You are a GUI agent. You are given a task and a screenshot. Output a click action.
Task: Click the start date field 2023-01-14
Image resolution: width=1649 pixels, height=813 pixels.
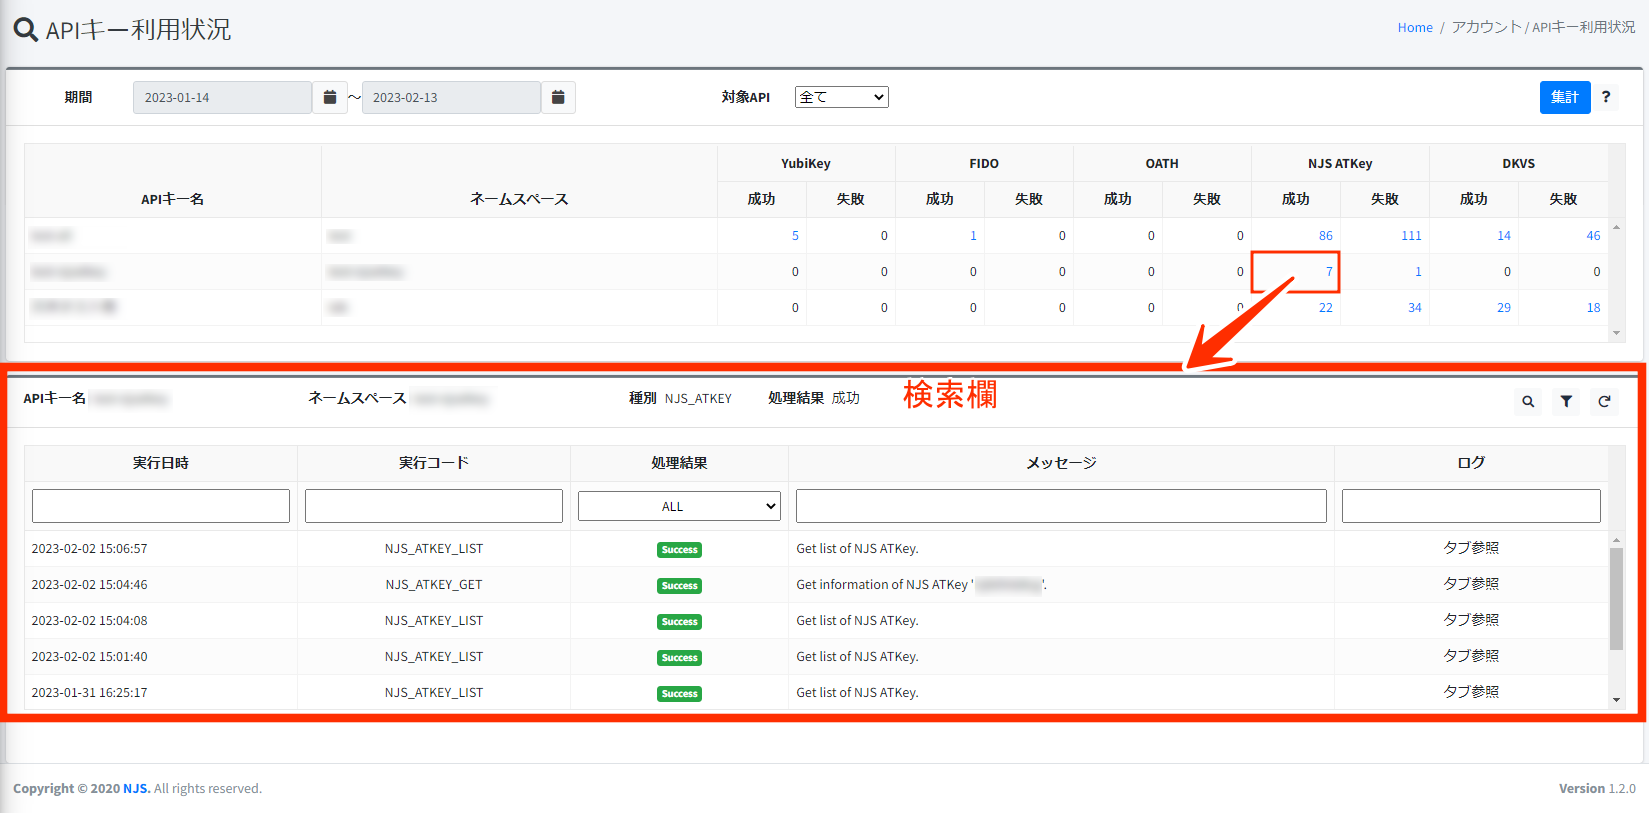[222, 97]
